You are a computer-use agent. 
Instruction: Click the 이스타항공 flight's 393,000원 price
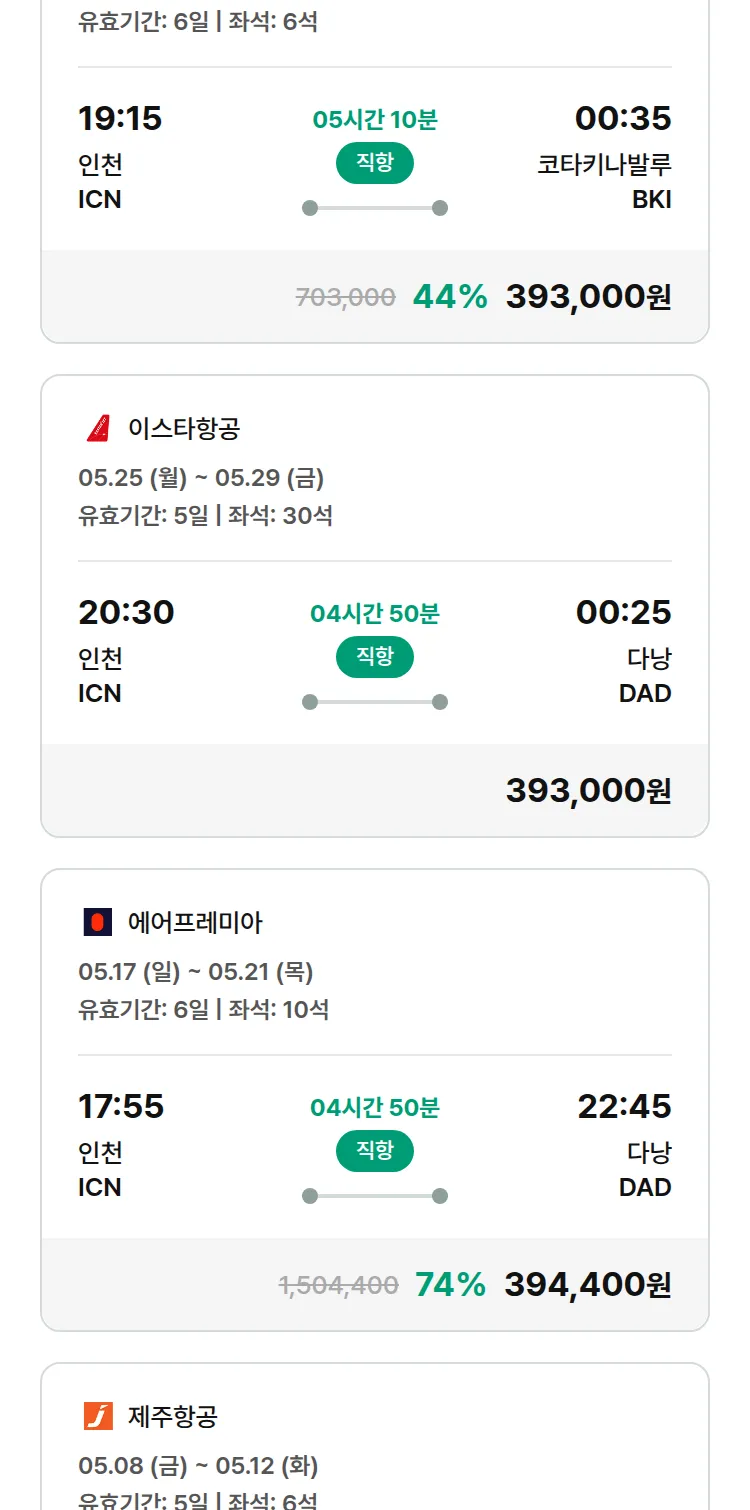(x=588, y=791)
